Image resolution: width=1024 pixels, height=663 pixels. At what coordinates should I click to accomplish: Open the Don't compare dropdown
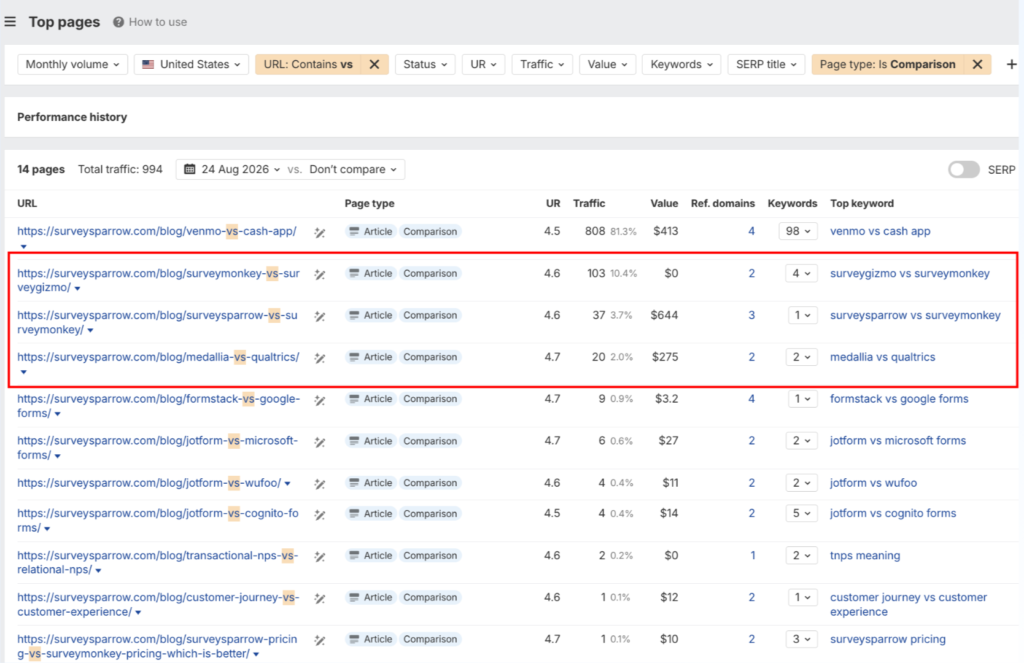[353, 169]
